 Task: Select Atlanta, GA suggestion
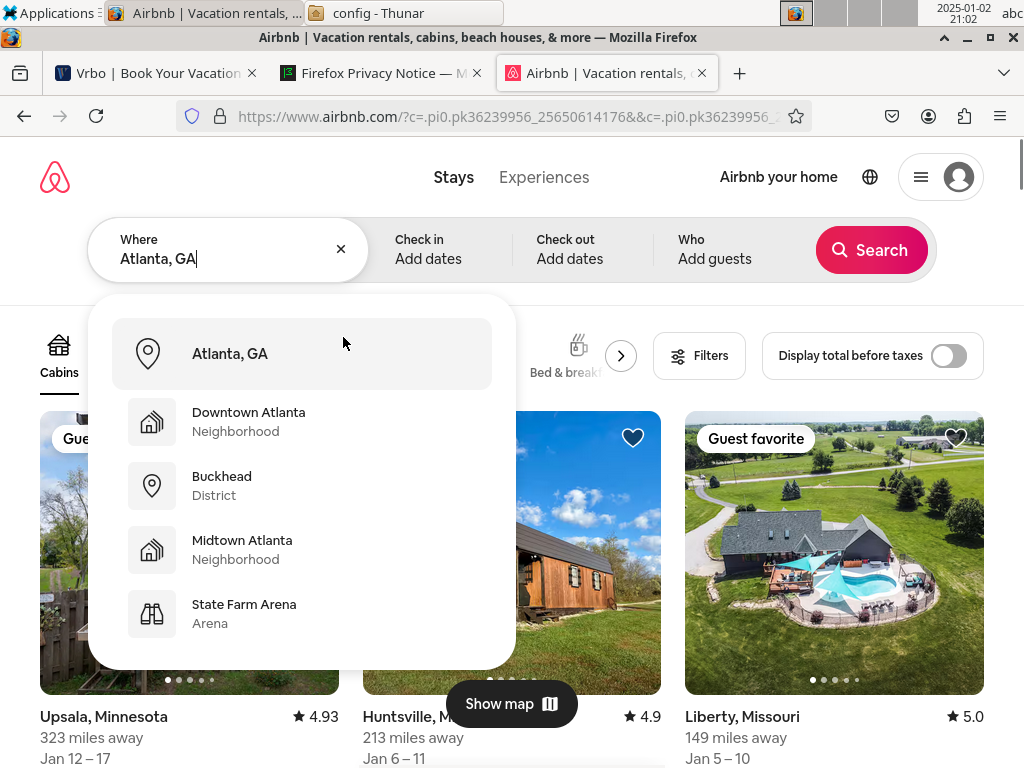[302, 353]
